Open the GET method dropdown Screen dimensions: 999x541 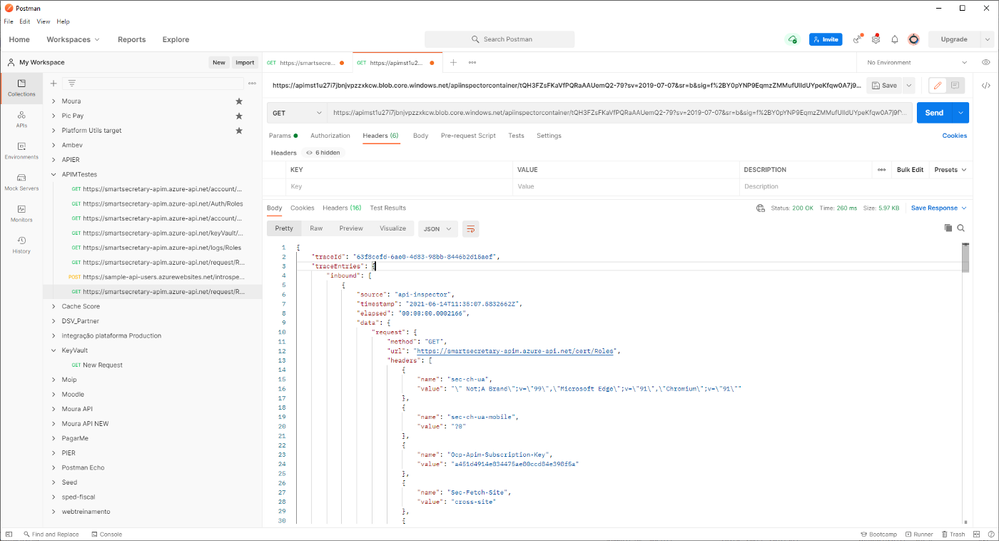coord(299,113)
